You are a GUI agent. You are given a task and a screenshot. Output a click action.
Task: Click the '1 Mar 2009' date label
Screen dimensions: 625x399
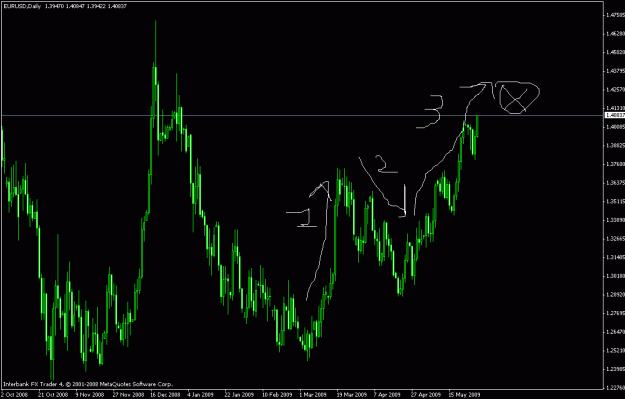[313, 395]
